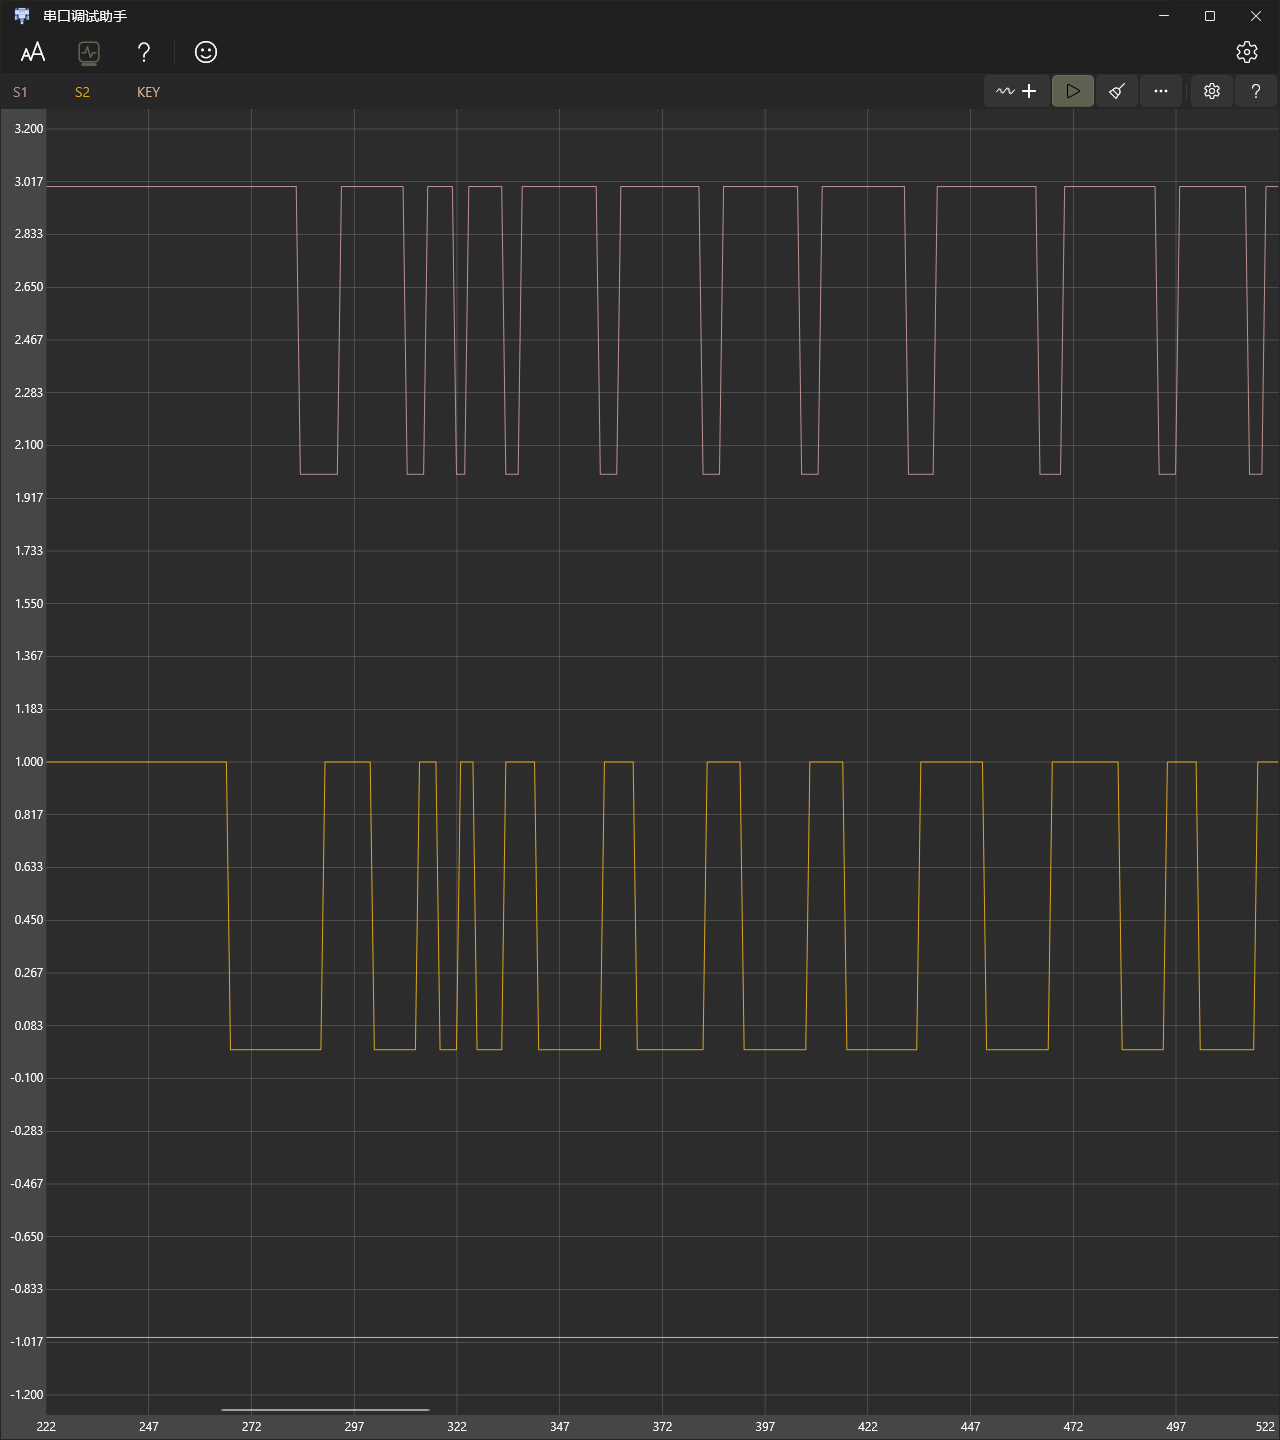Open the application settings gear at top right
This screenshot has height=1440, width=1280.
coord(1246,52)
